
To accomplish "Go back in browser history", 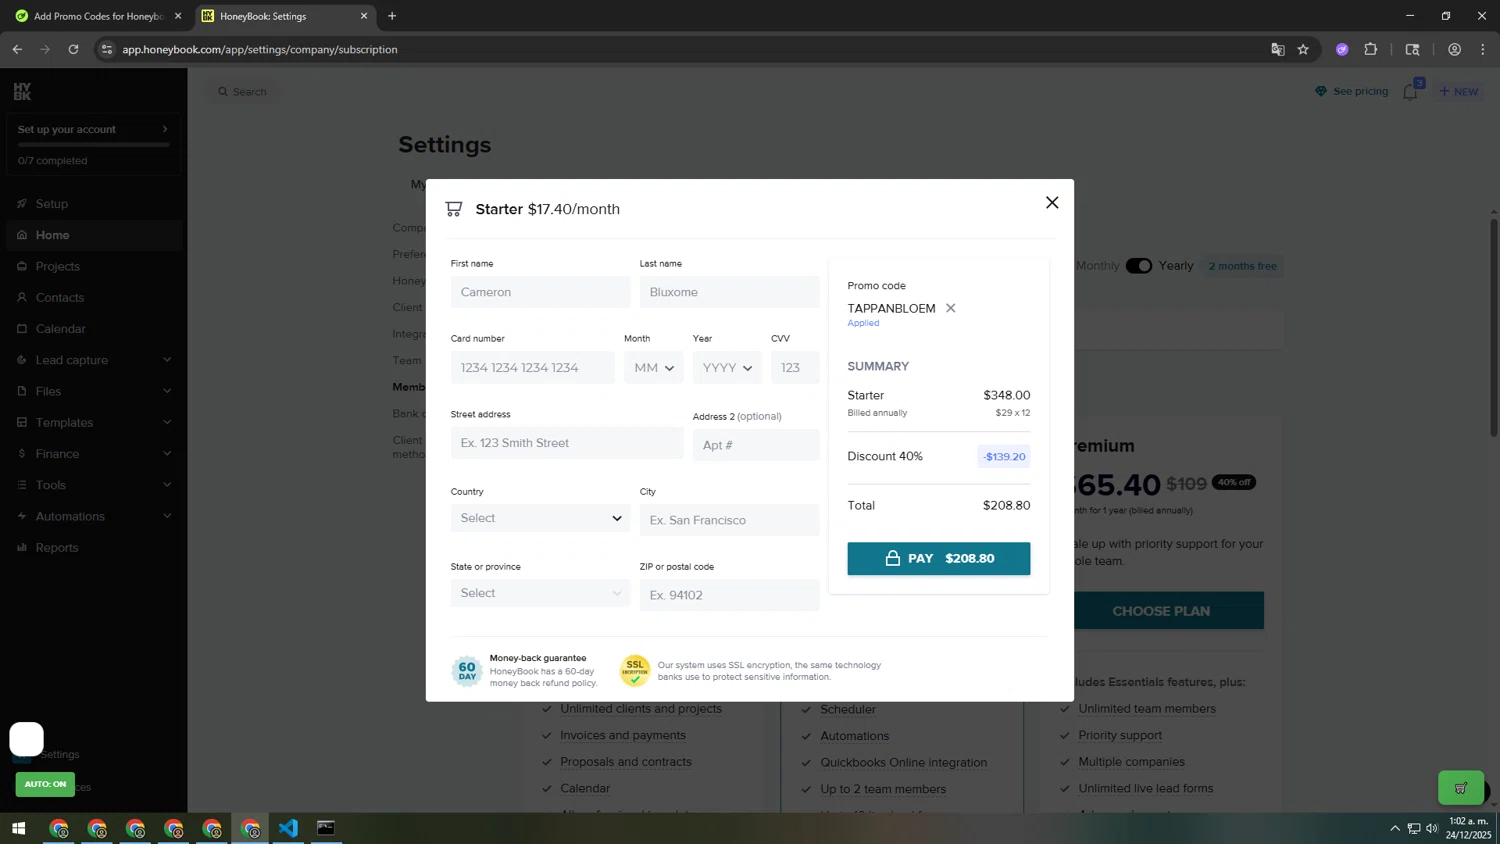I will tap(17, 49).
